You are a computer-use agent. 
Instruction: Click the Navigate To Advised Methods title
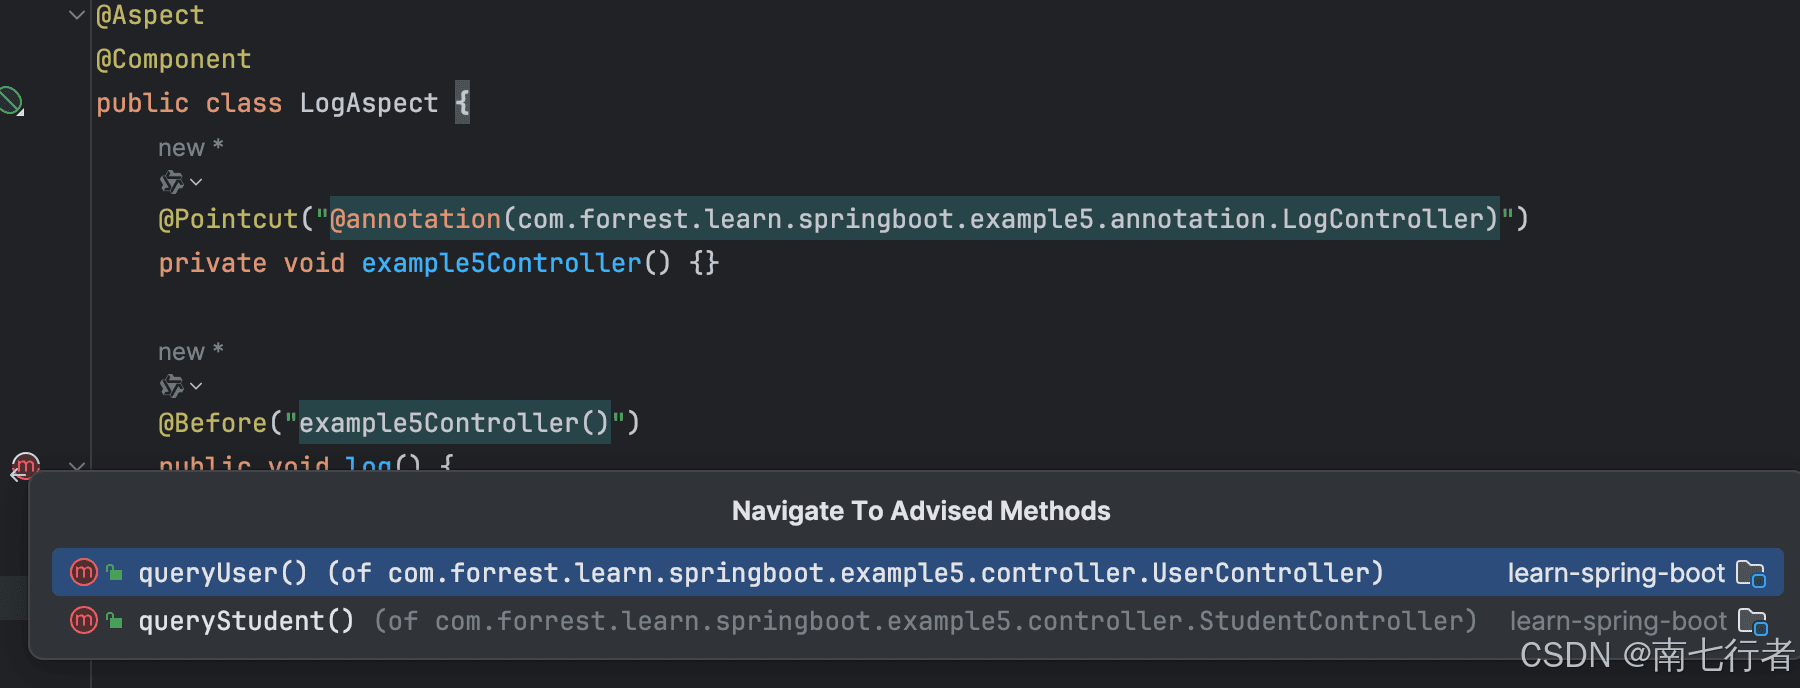click(x=921, y=511)
